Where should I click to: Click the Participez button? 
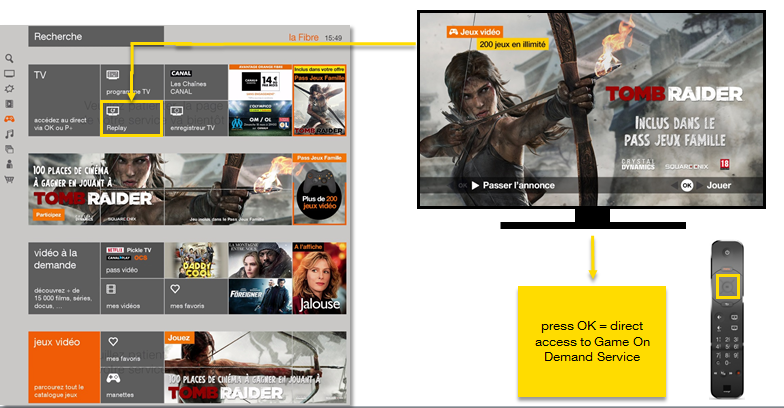point(48,214)
